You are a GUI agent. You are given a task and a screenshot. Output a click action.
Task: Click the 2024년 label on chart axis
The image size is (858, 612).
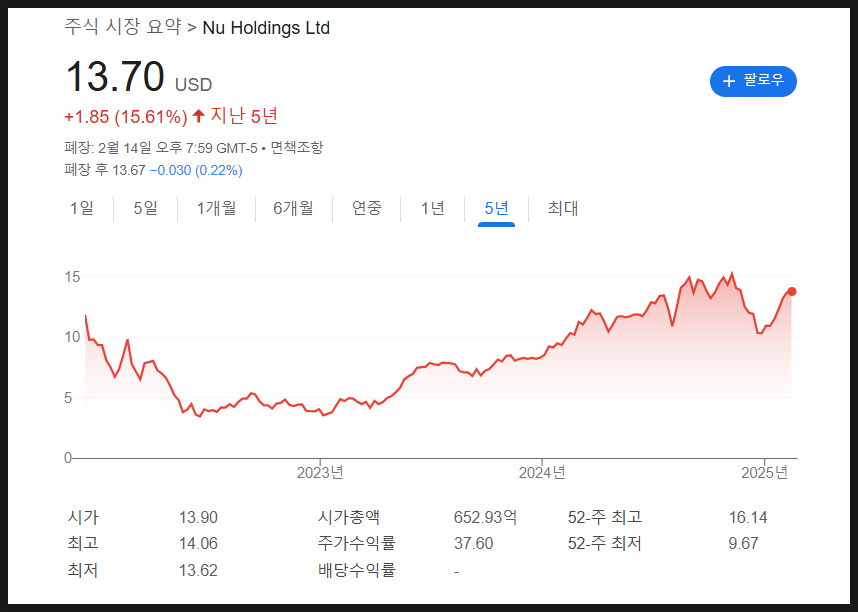coord(543,472)
